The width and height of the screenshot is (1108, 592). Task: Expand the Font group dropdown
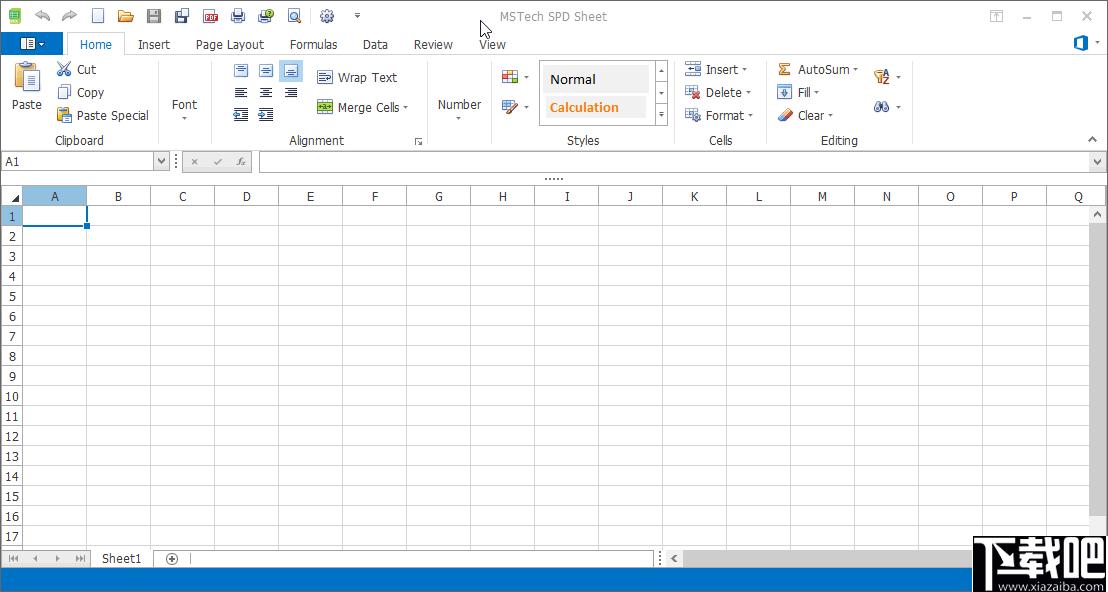[x=184, y=109]
